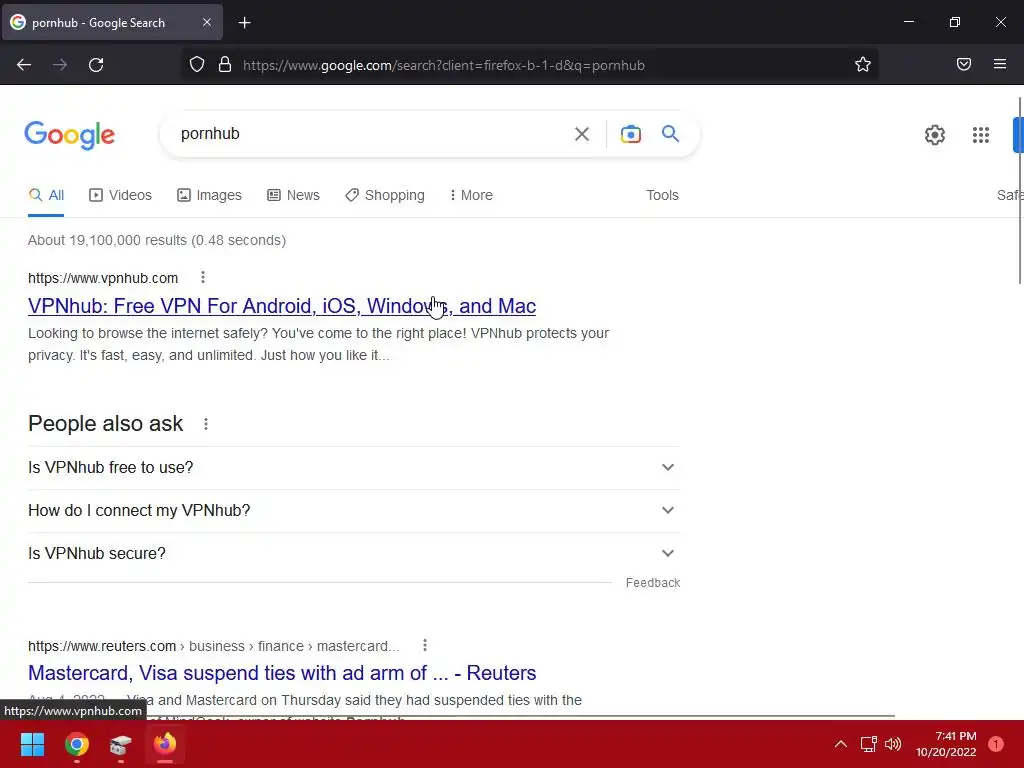Go to Google home via the logo
The height and width of the screenshot is (768, 1024).
click(70, 135)
